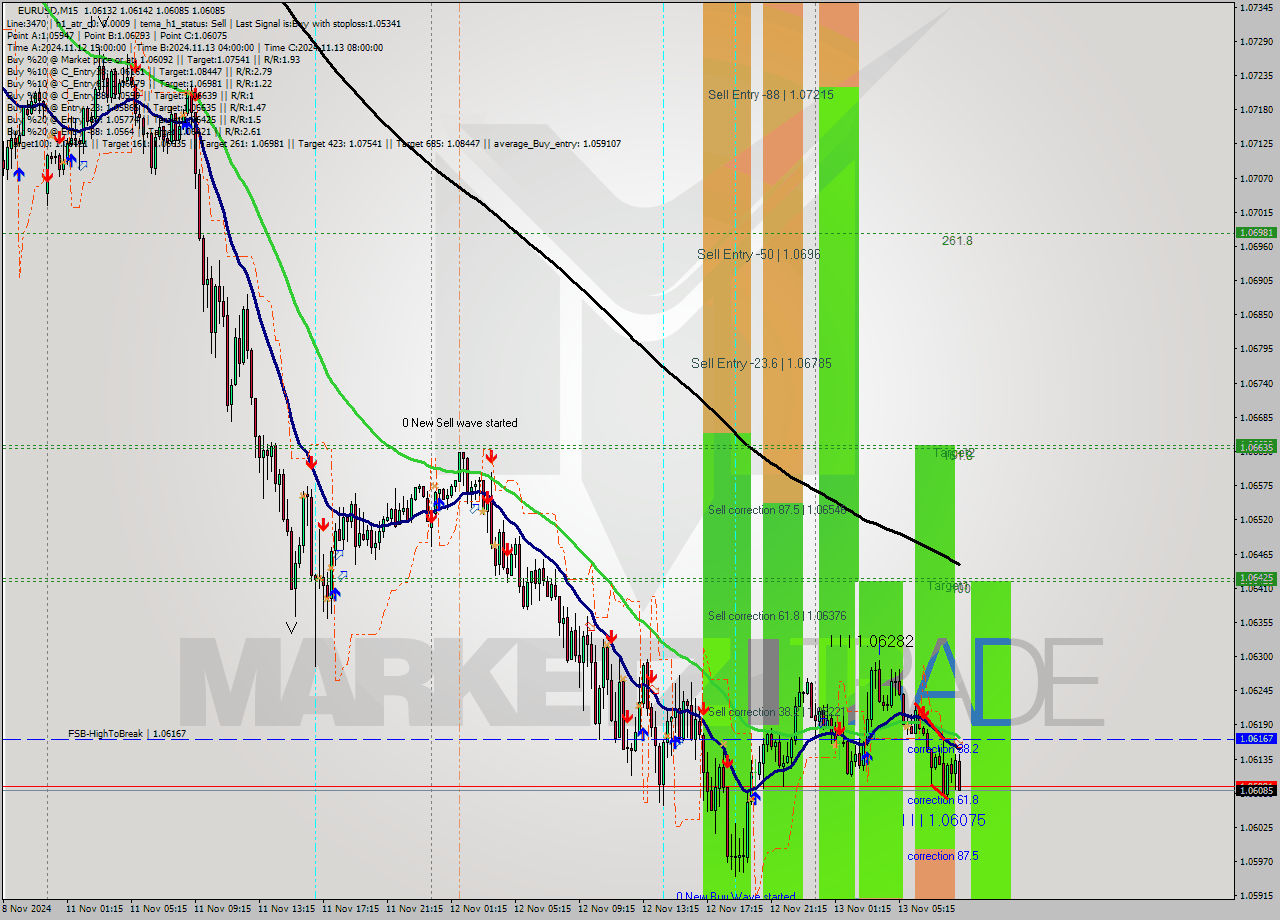Click the '11 Nov 09:15' time axis label

[x=223, y=909]
